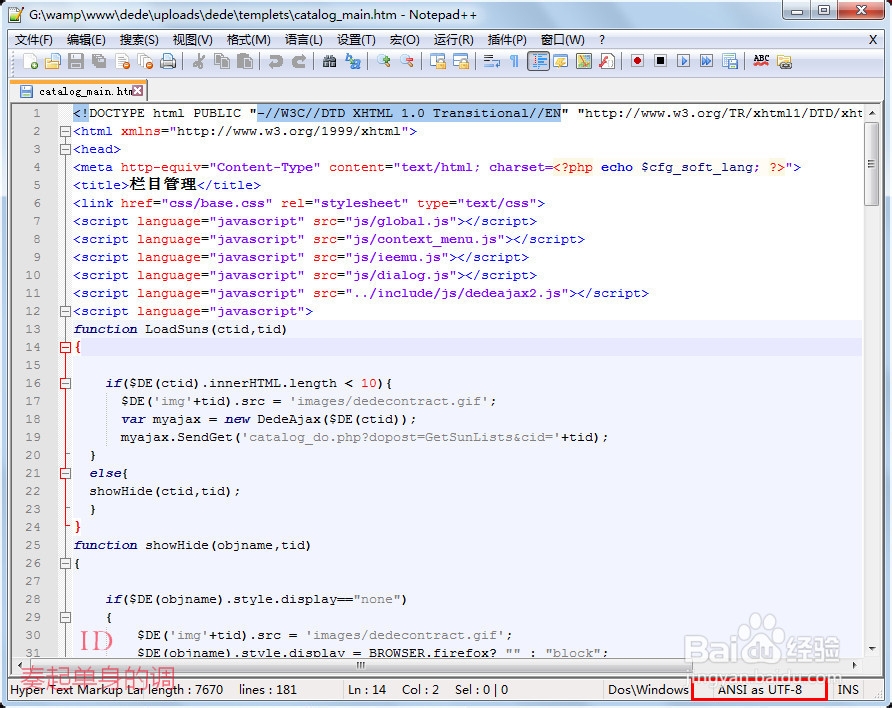This screenshot has height=708, width=892.
Task: Open the 插件(P) menu
Action: [507, 40]
